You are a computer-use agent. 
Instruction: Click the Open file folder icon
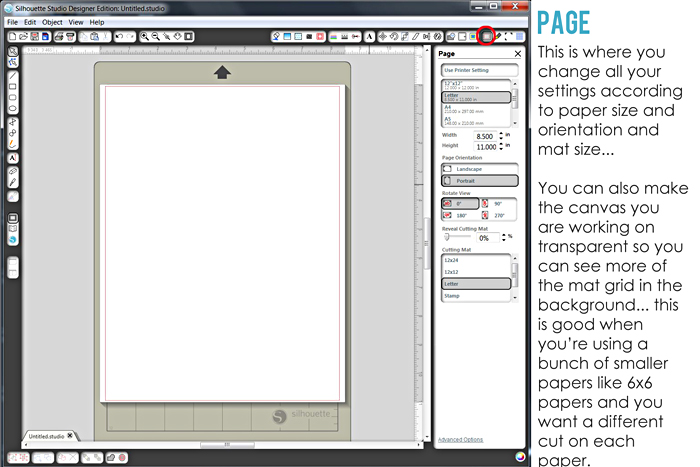click(23, 37)
